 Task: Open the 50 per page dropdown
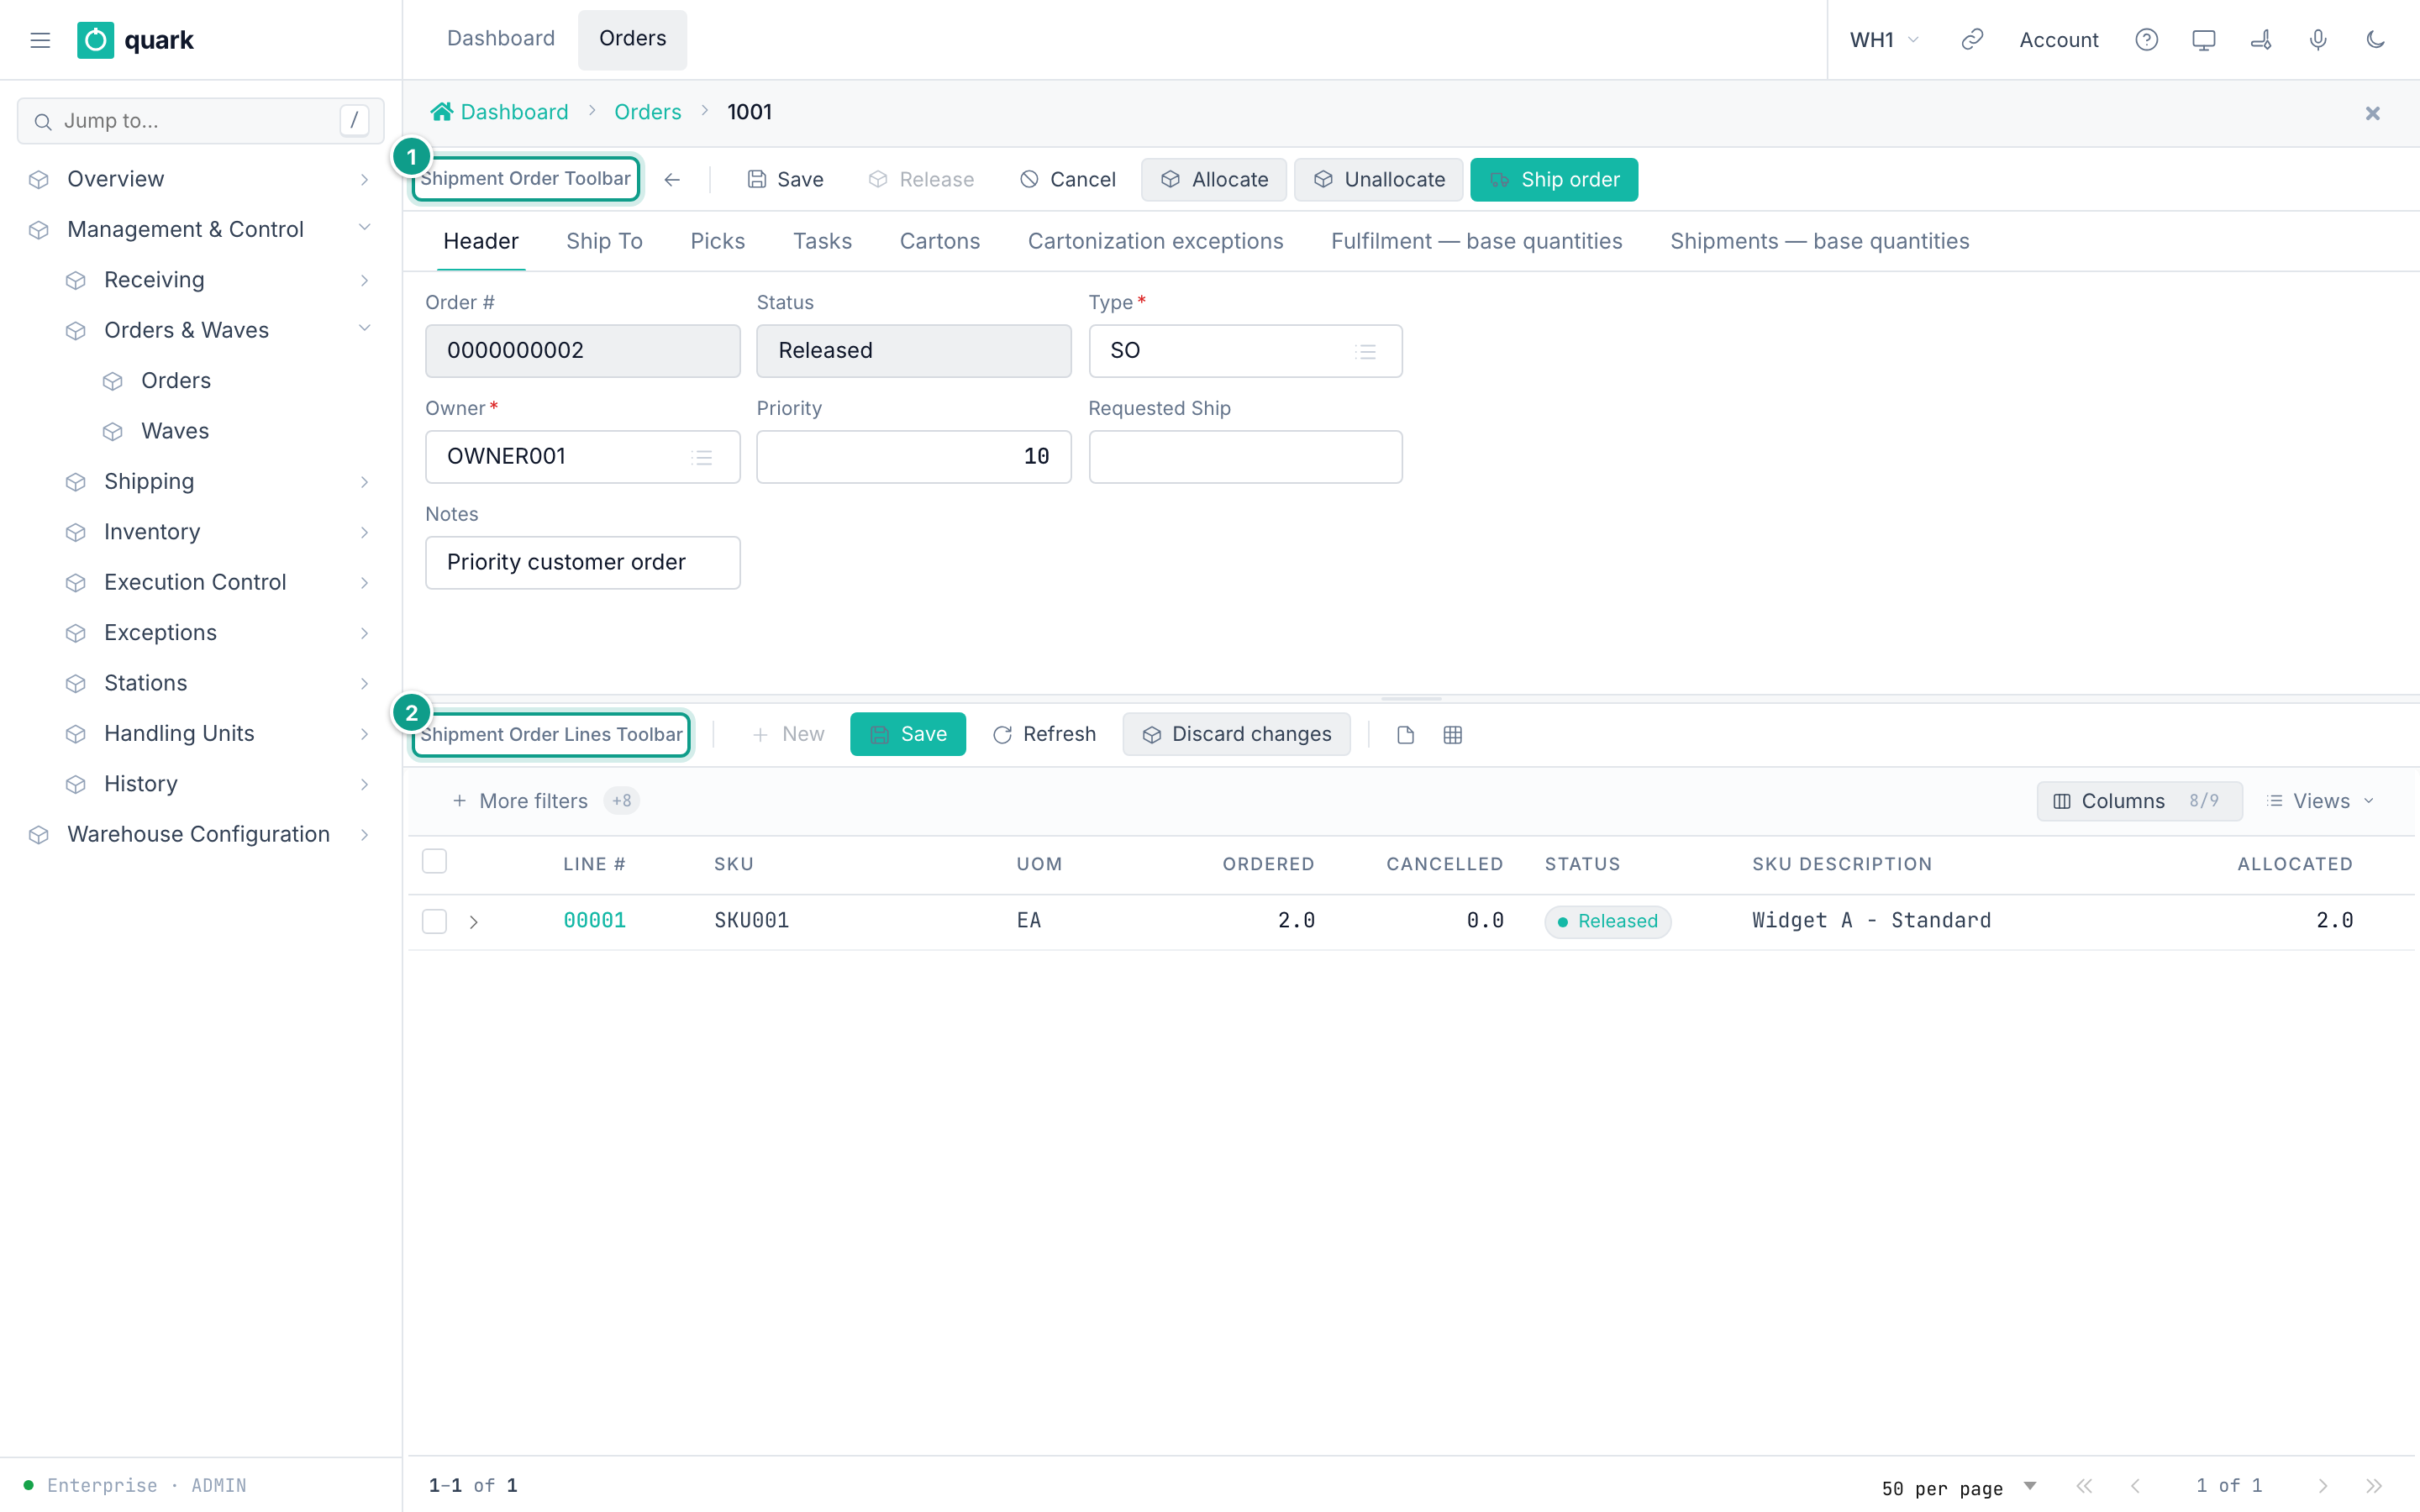pos(1959,1487)
